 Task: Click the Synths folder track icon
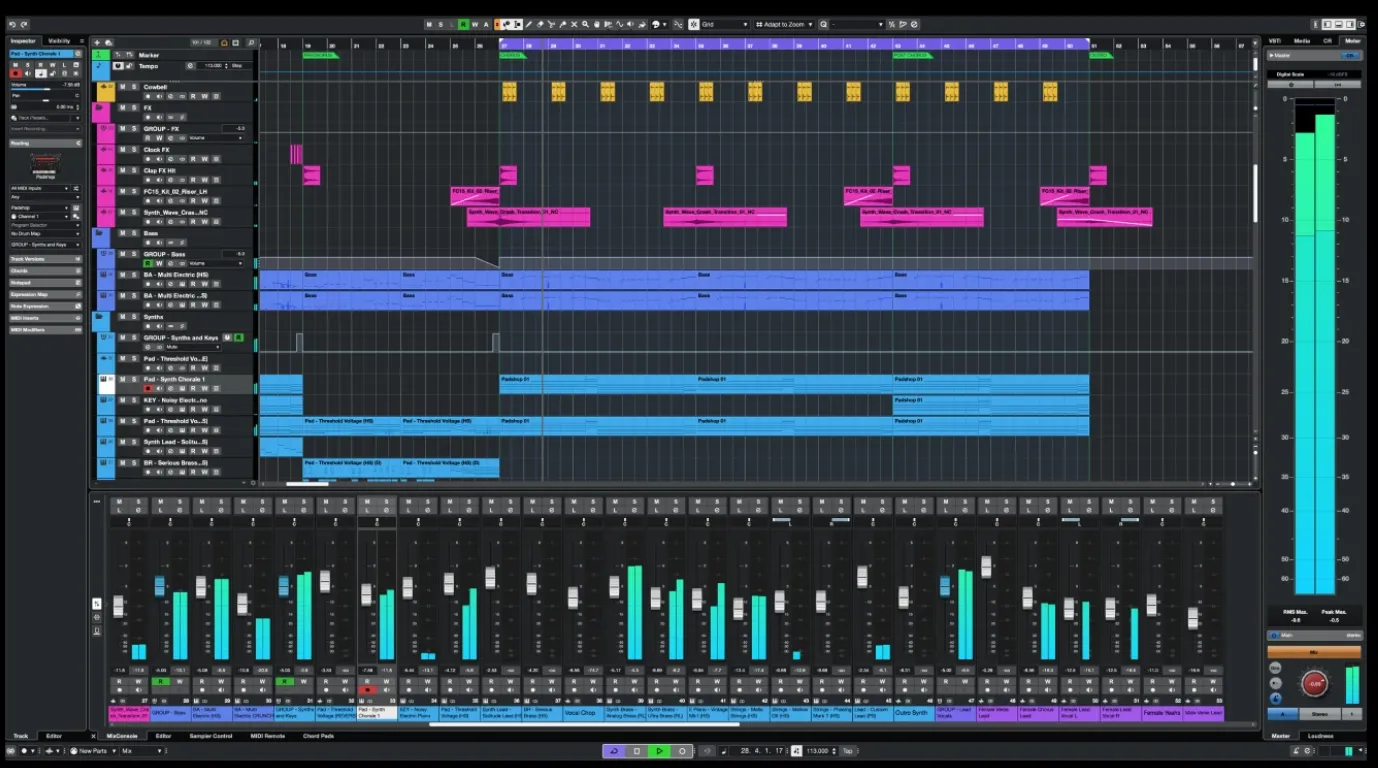tap(99, 317)
